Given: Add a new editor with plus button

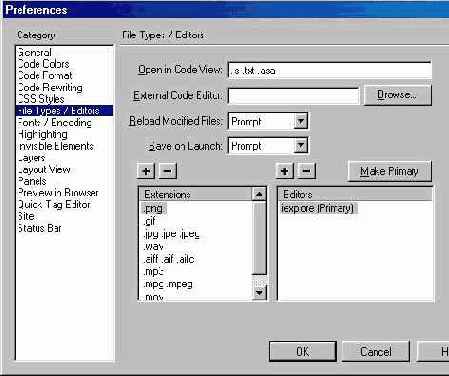Looking at the screenshot, I should click(284, 171).
